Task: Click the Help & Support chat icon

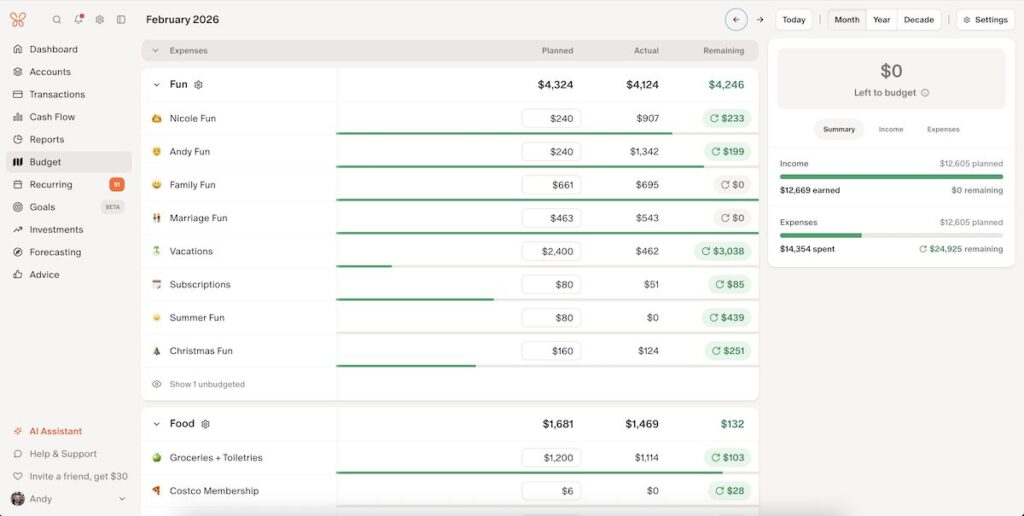Action: point(18,454)
